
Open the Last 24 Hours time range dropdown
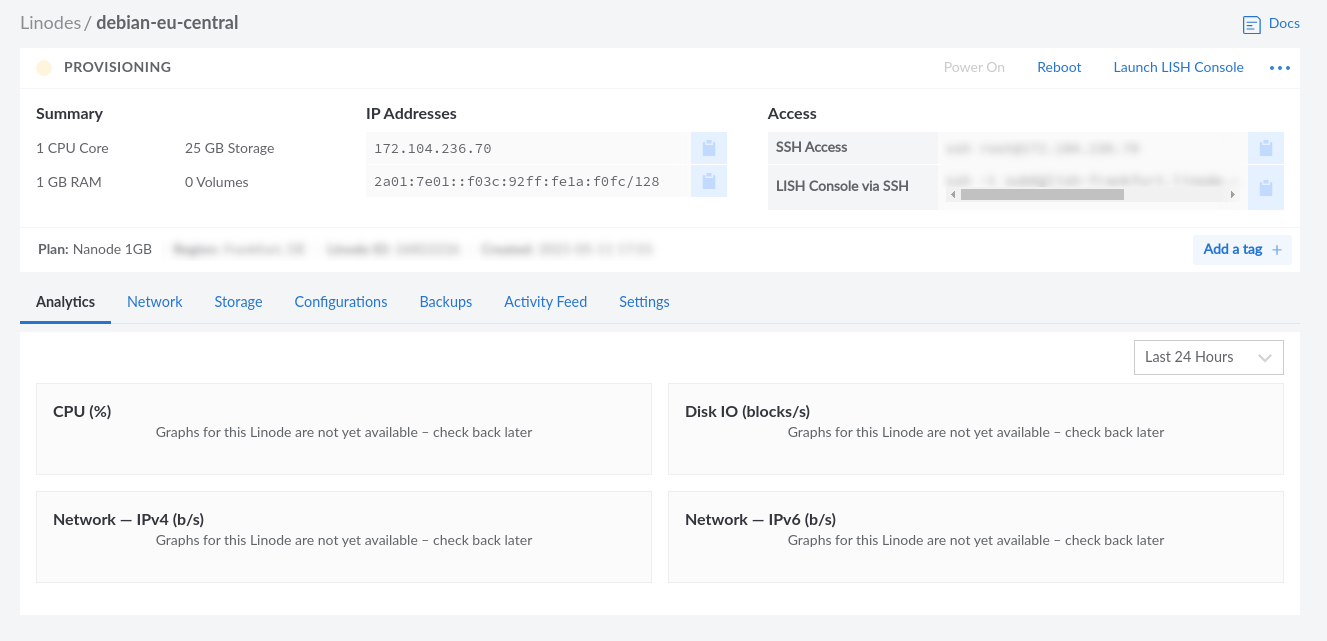[1208, 357]
